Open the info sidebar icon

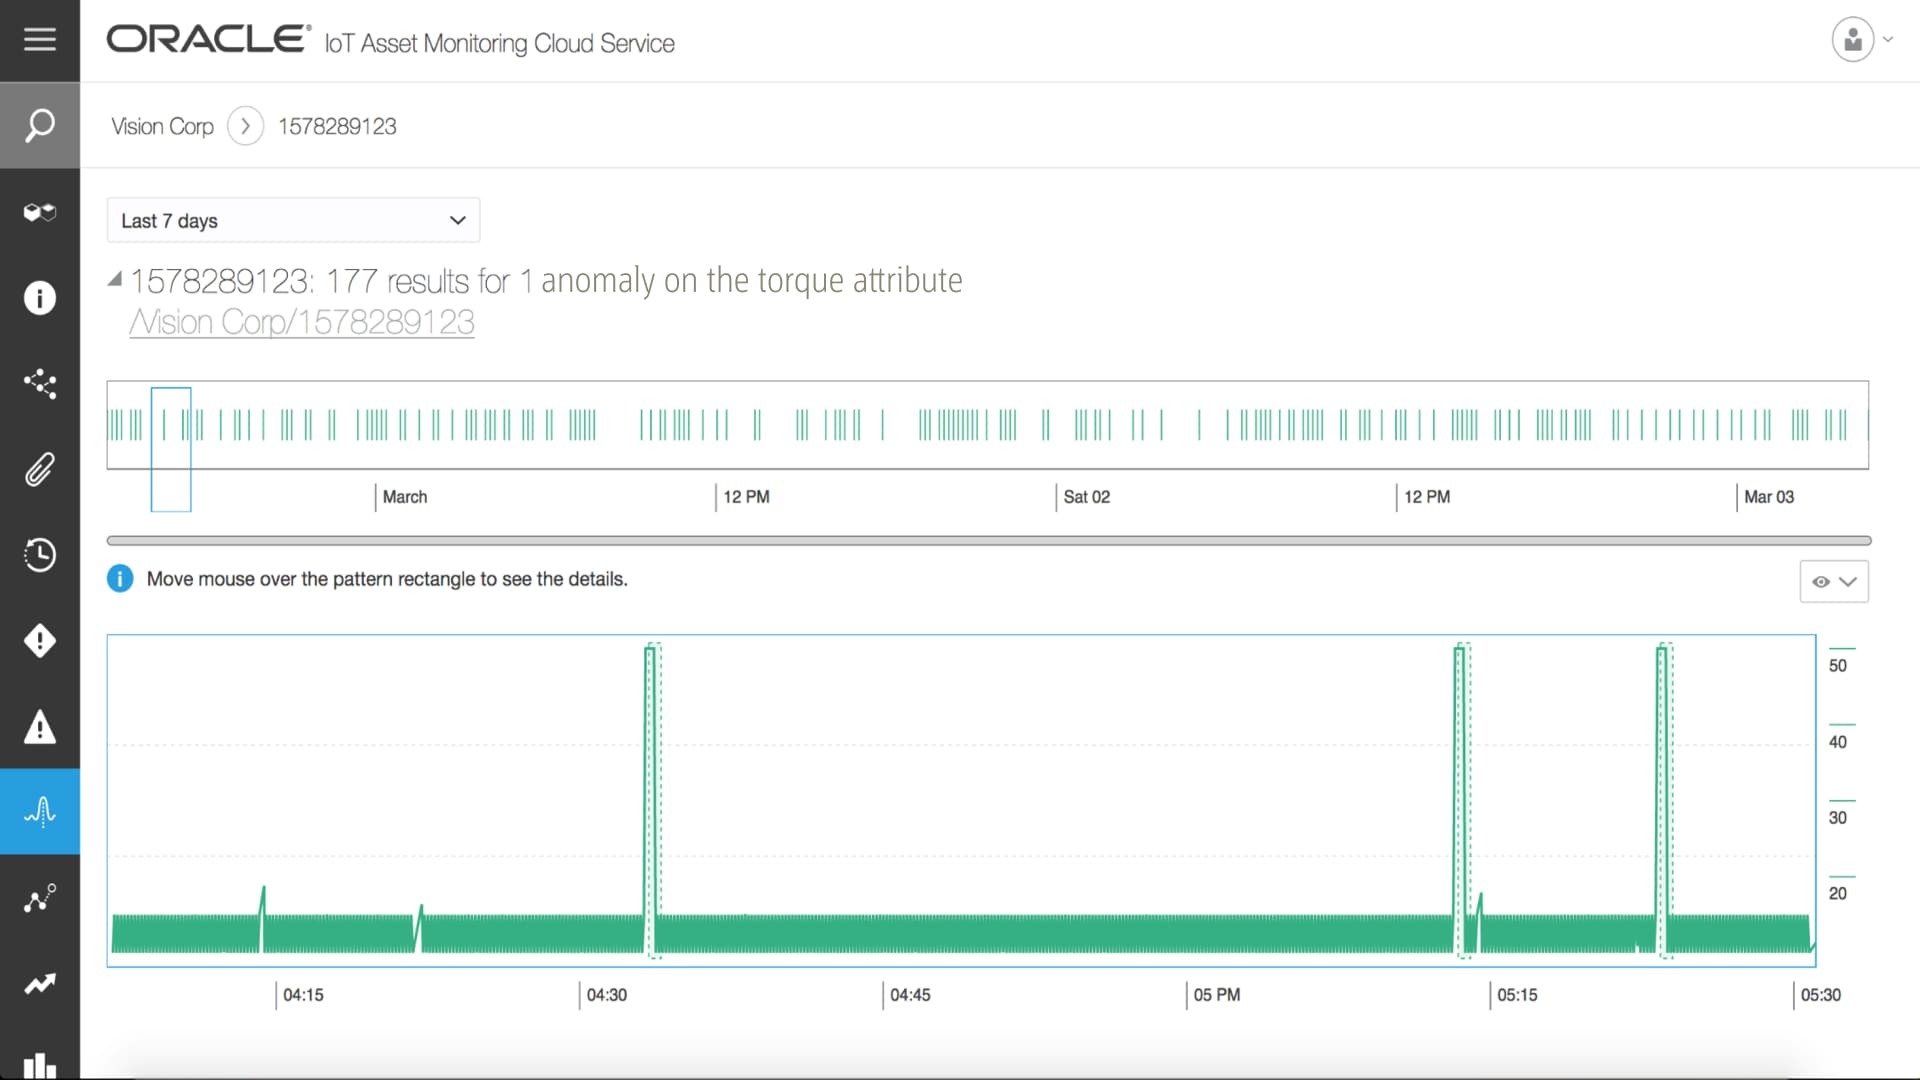(40, 298)
